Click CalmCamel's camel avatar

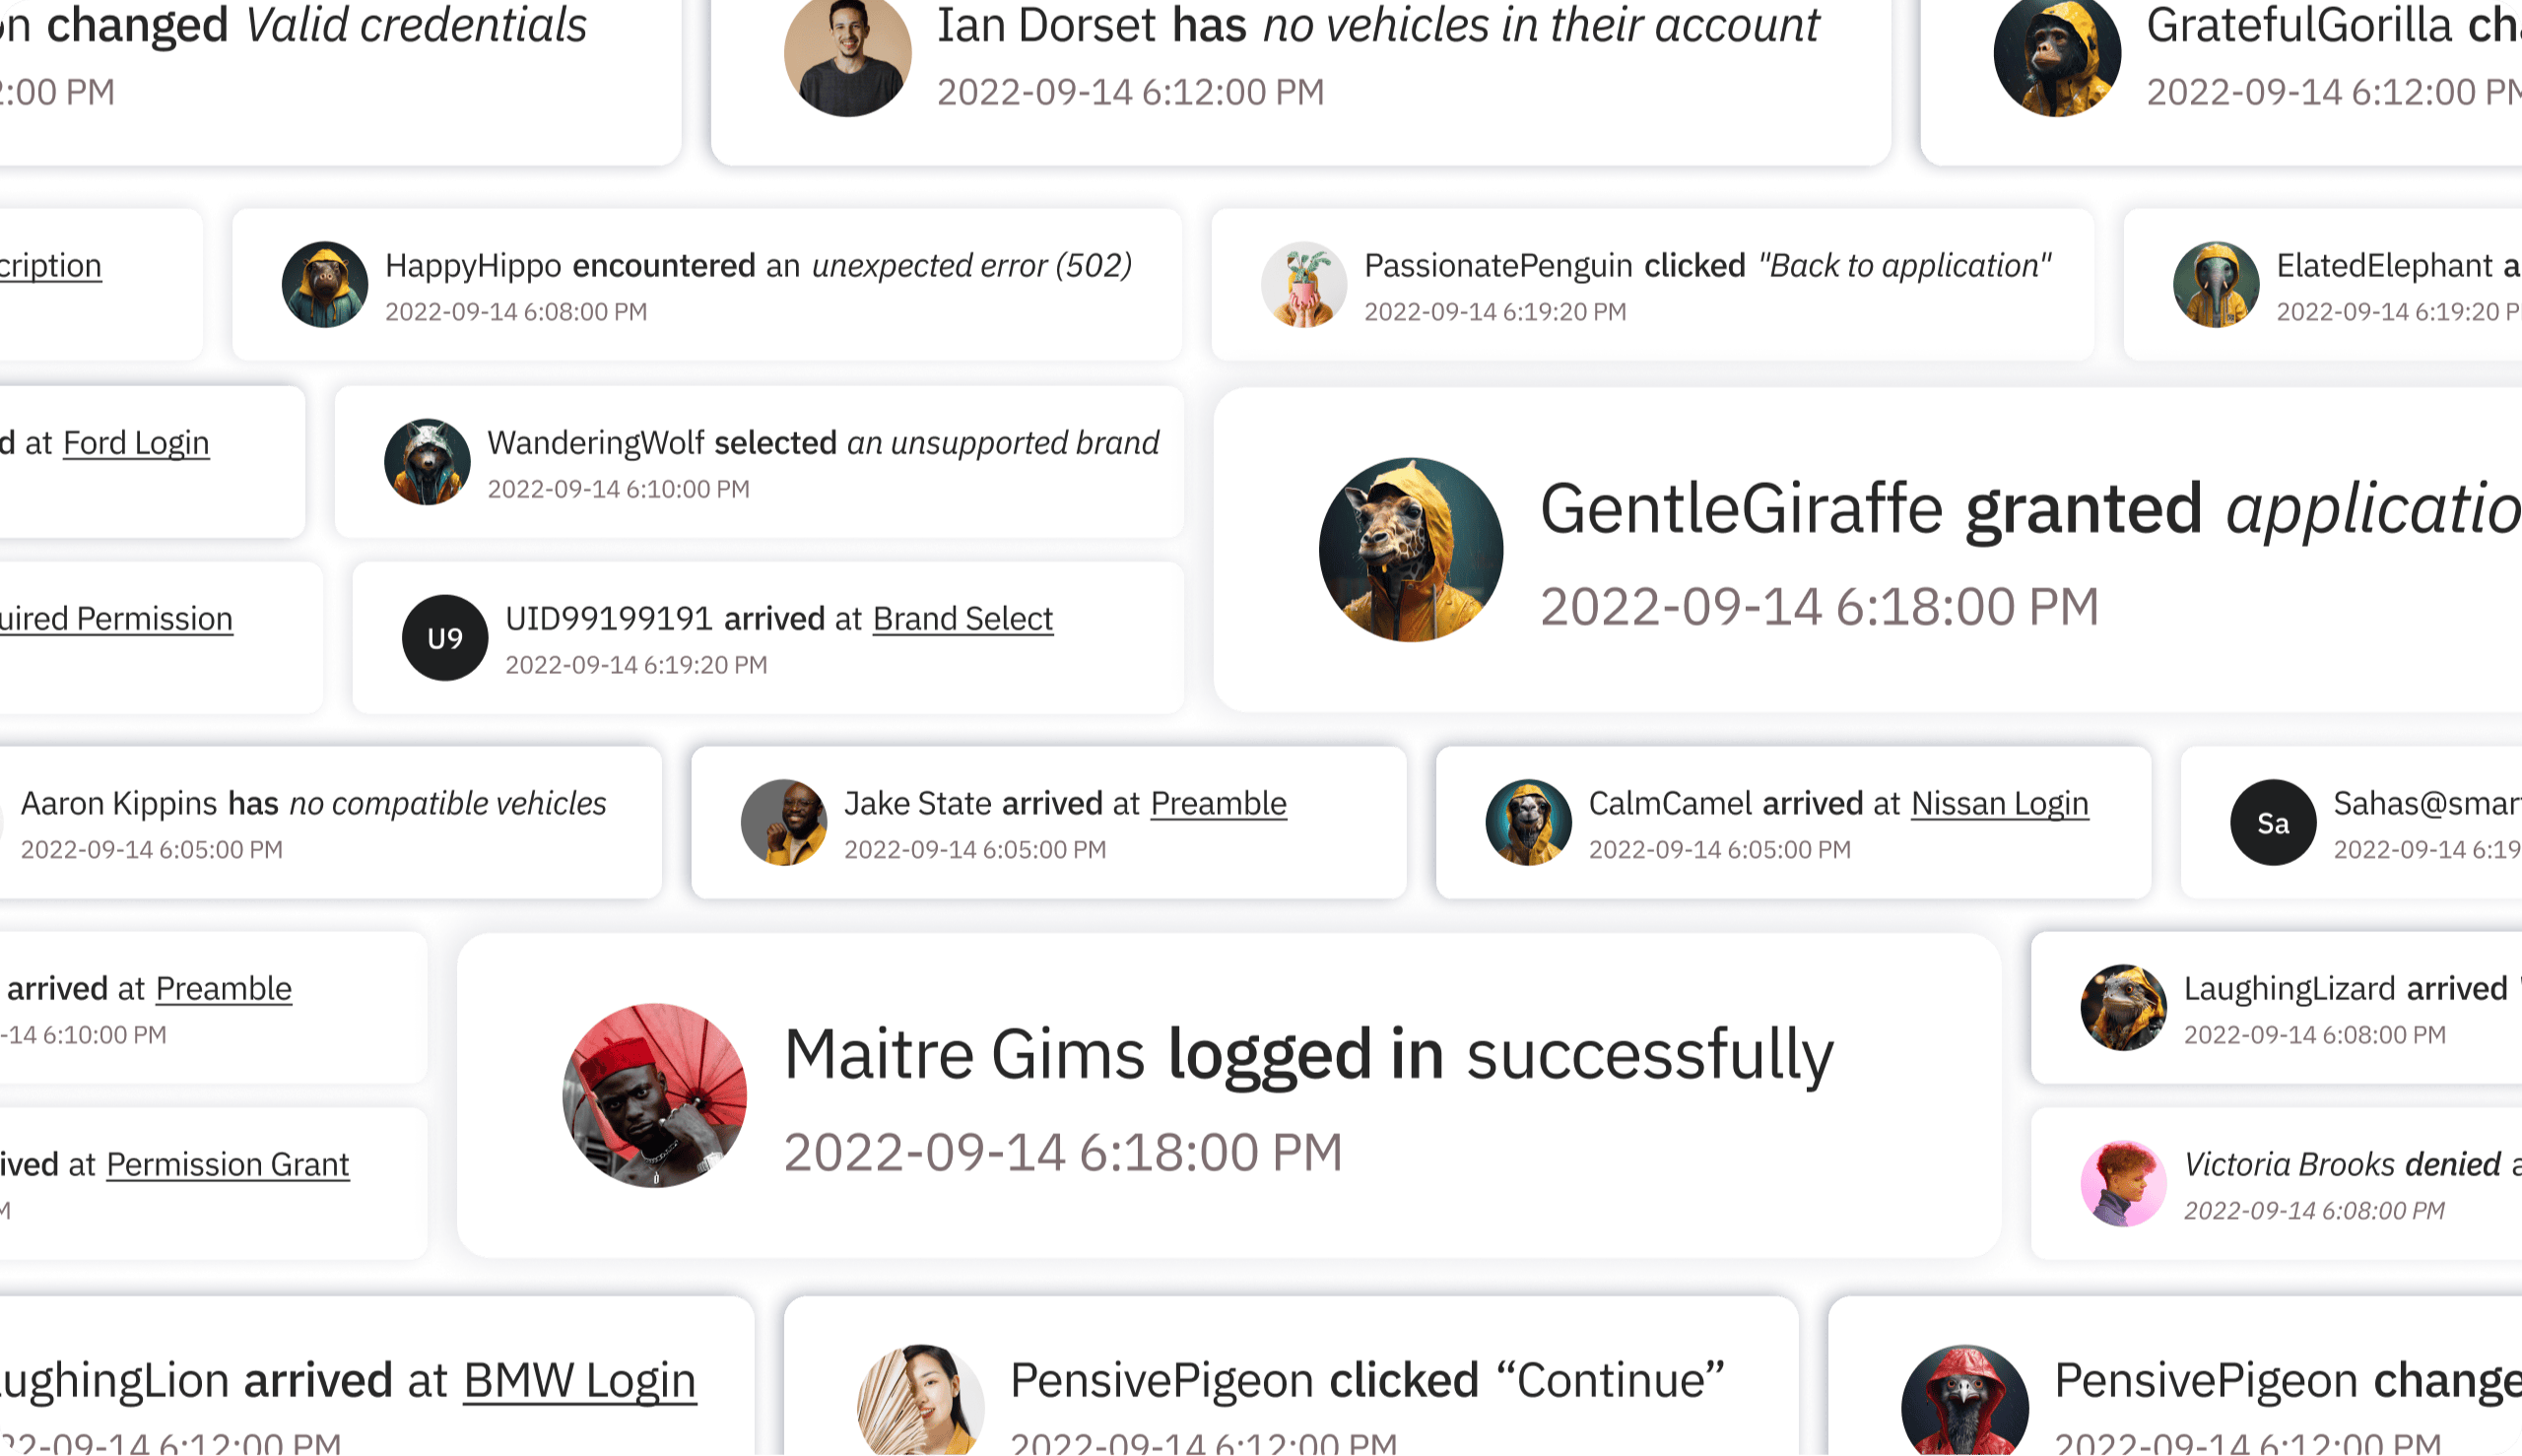click(1529, 823)
